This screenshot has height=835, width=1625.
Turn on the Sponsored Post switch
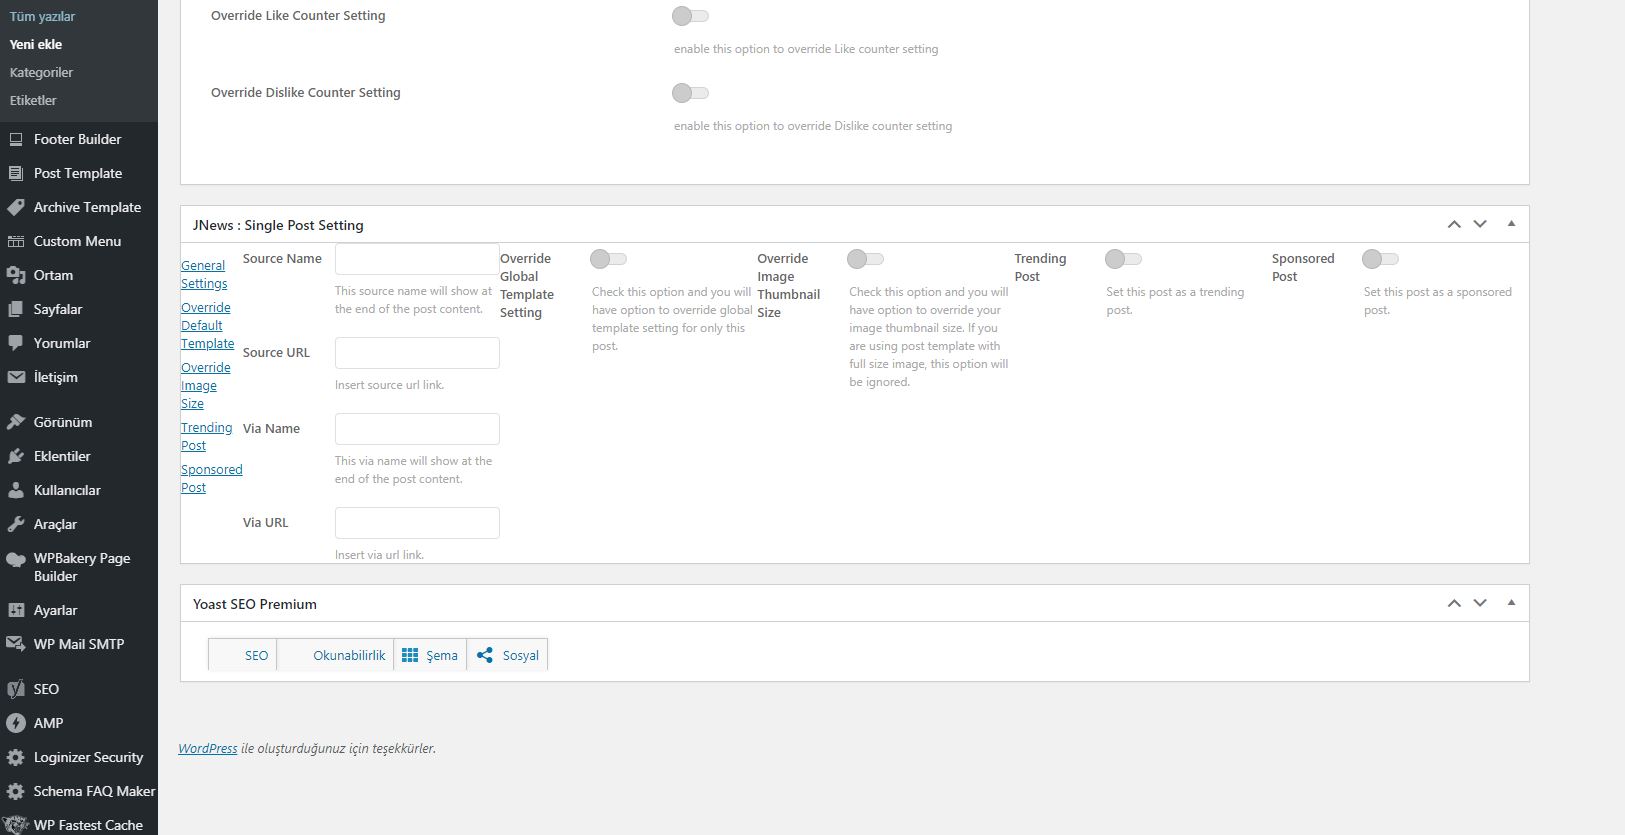point(1380,259)
